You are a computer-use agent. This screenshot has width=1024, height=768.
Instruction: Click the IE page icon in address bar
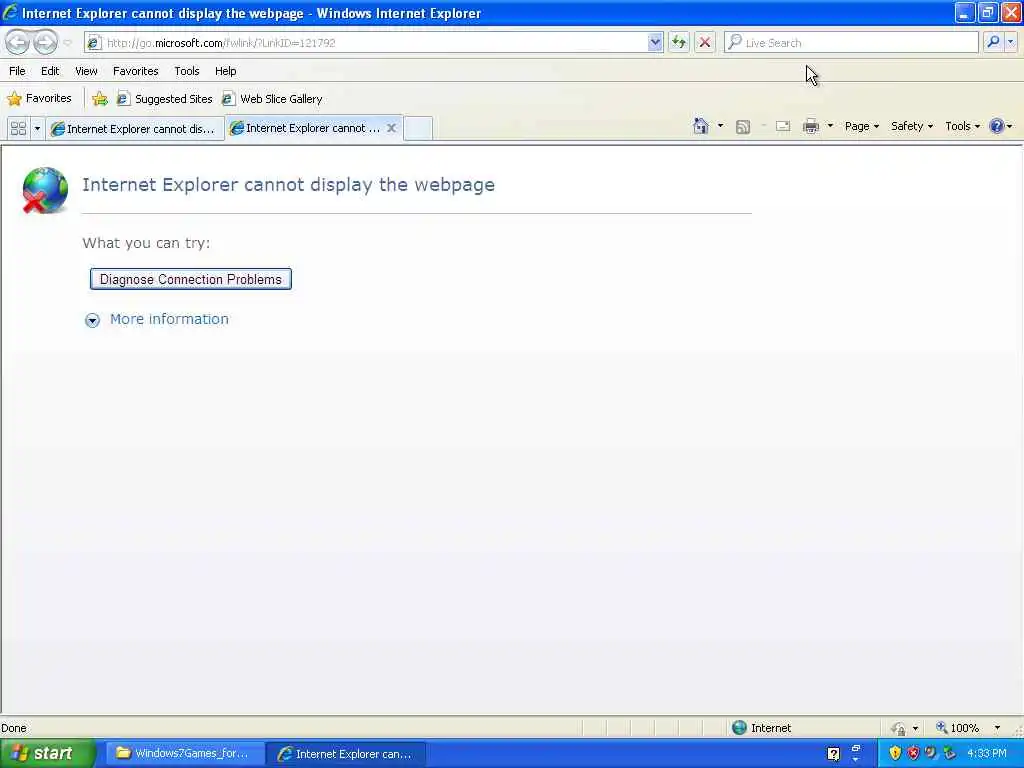coord(94,42)
